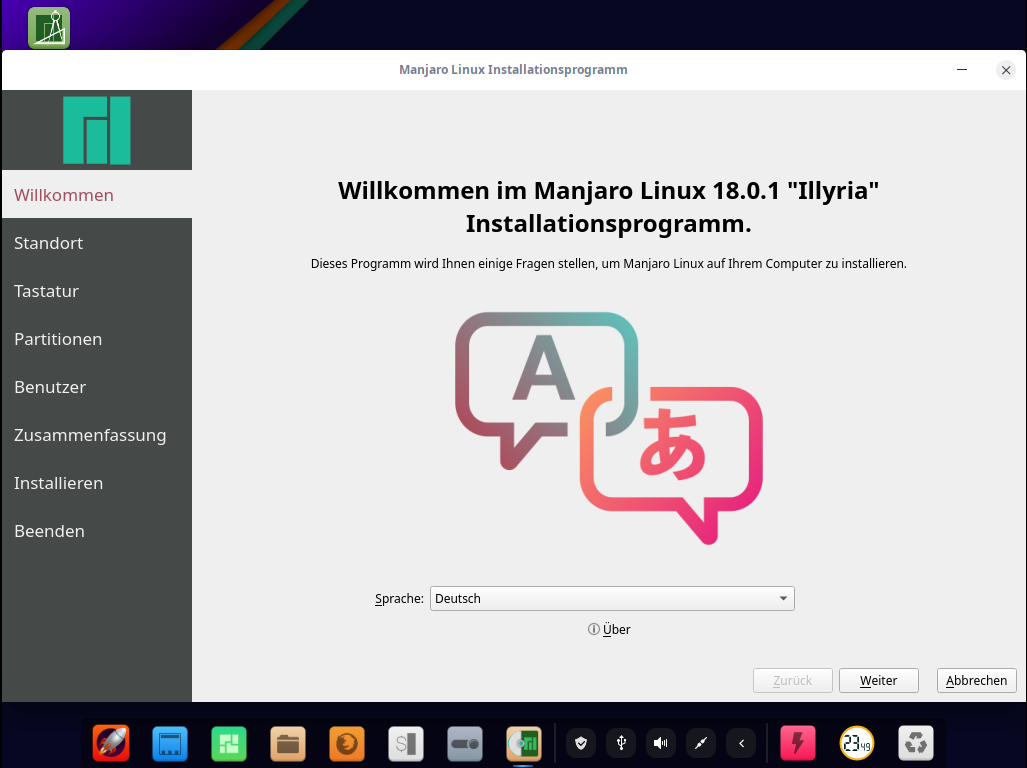Collapse the system tray arrow
The image size is (1027, 768).
[x=741, y=743]
